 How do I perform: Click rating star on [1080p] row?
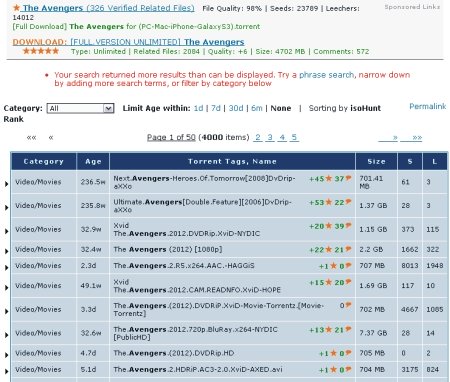tap(329, 249)
